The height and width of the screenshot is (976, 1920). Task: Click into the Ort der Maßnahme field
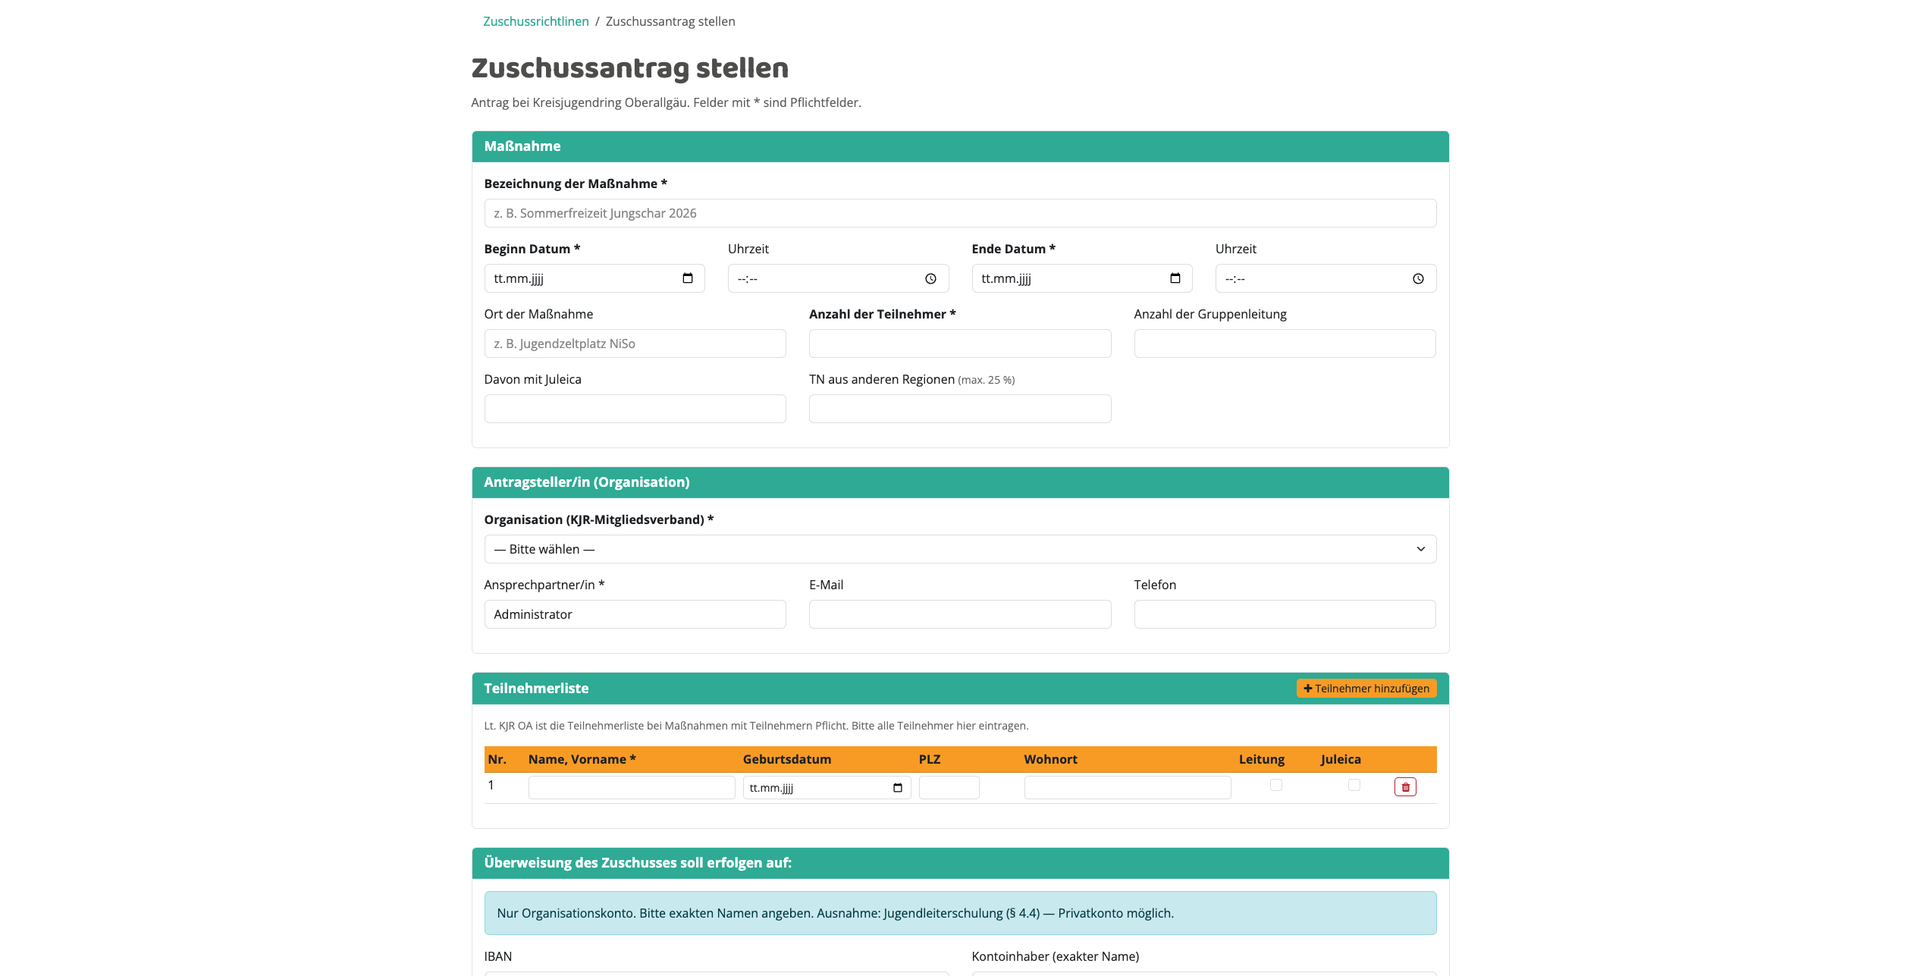coord(635,343)
